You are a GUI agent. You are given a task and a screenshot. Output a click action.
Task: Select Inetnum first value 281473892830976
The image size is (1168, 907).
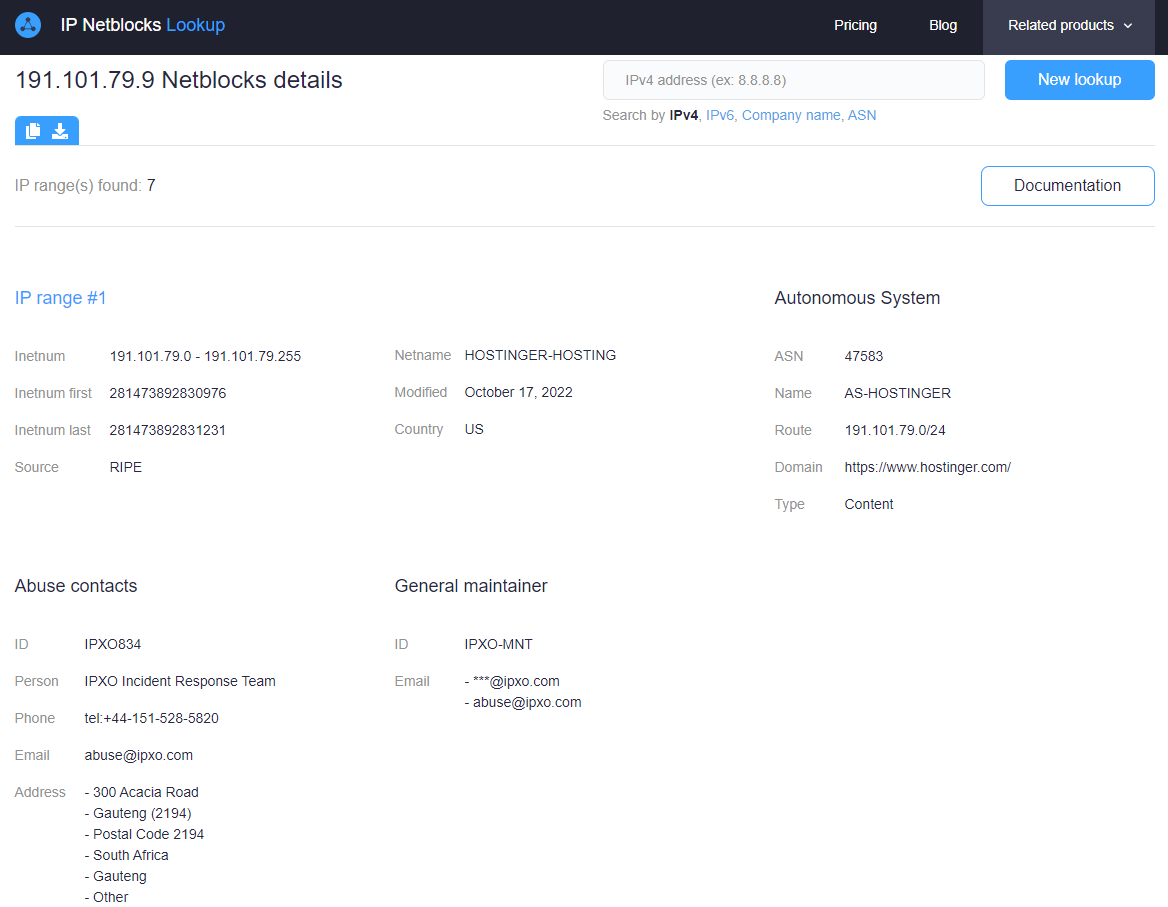point(168,393)
